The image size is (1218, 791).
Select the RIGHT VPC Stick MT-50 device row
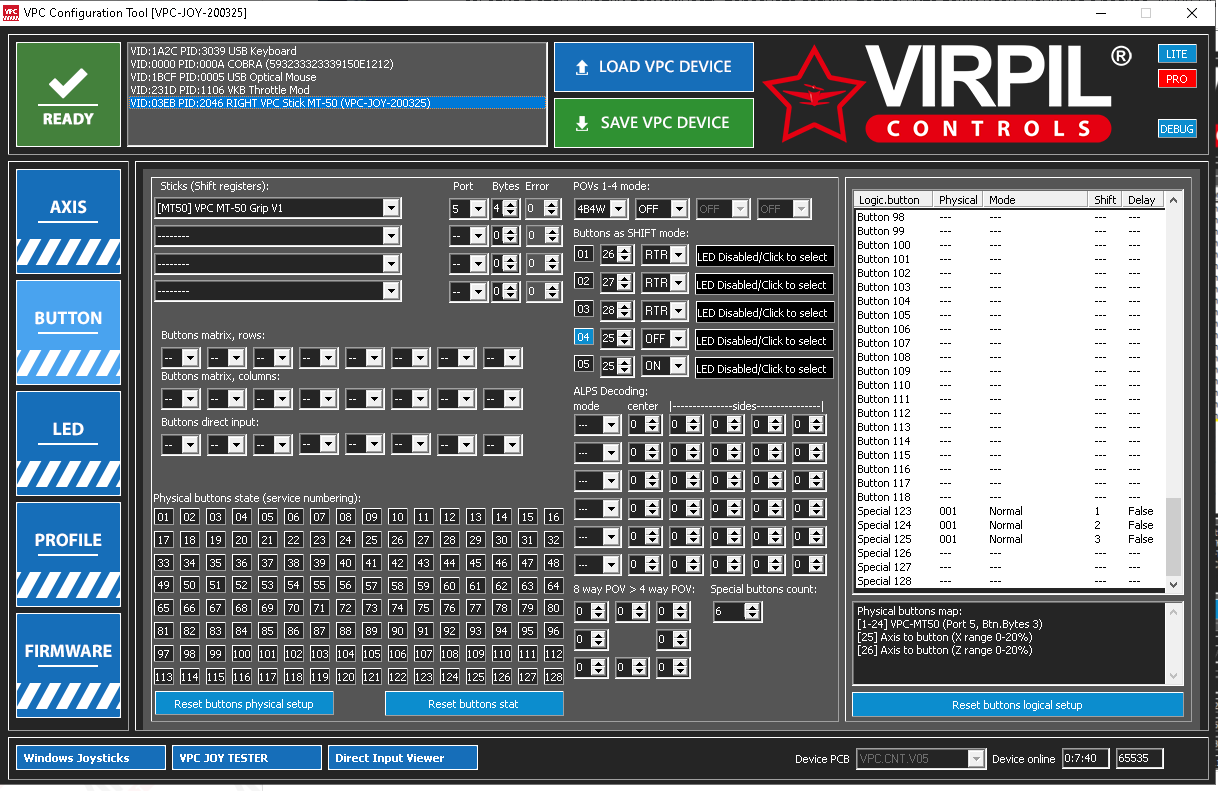click(337, 103)
